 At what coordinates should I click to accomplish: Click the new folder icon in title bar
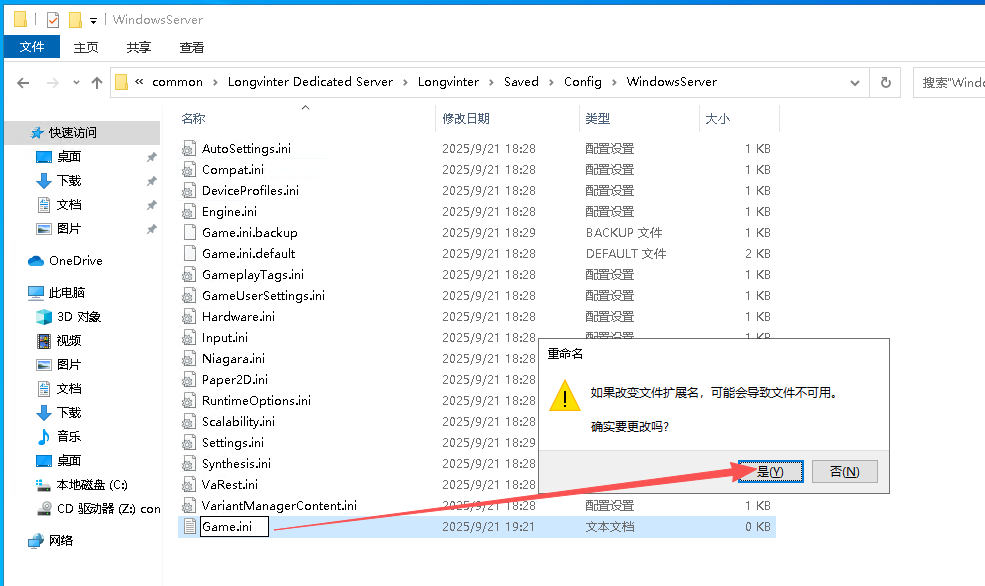(75, 20)
